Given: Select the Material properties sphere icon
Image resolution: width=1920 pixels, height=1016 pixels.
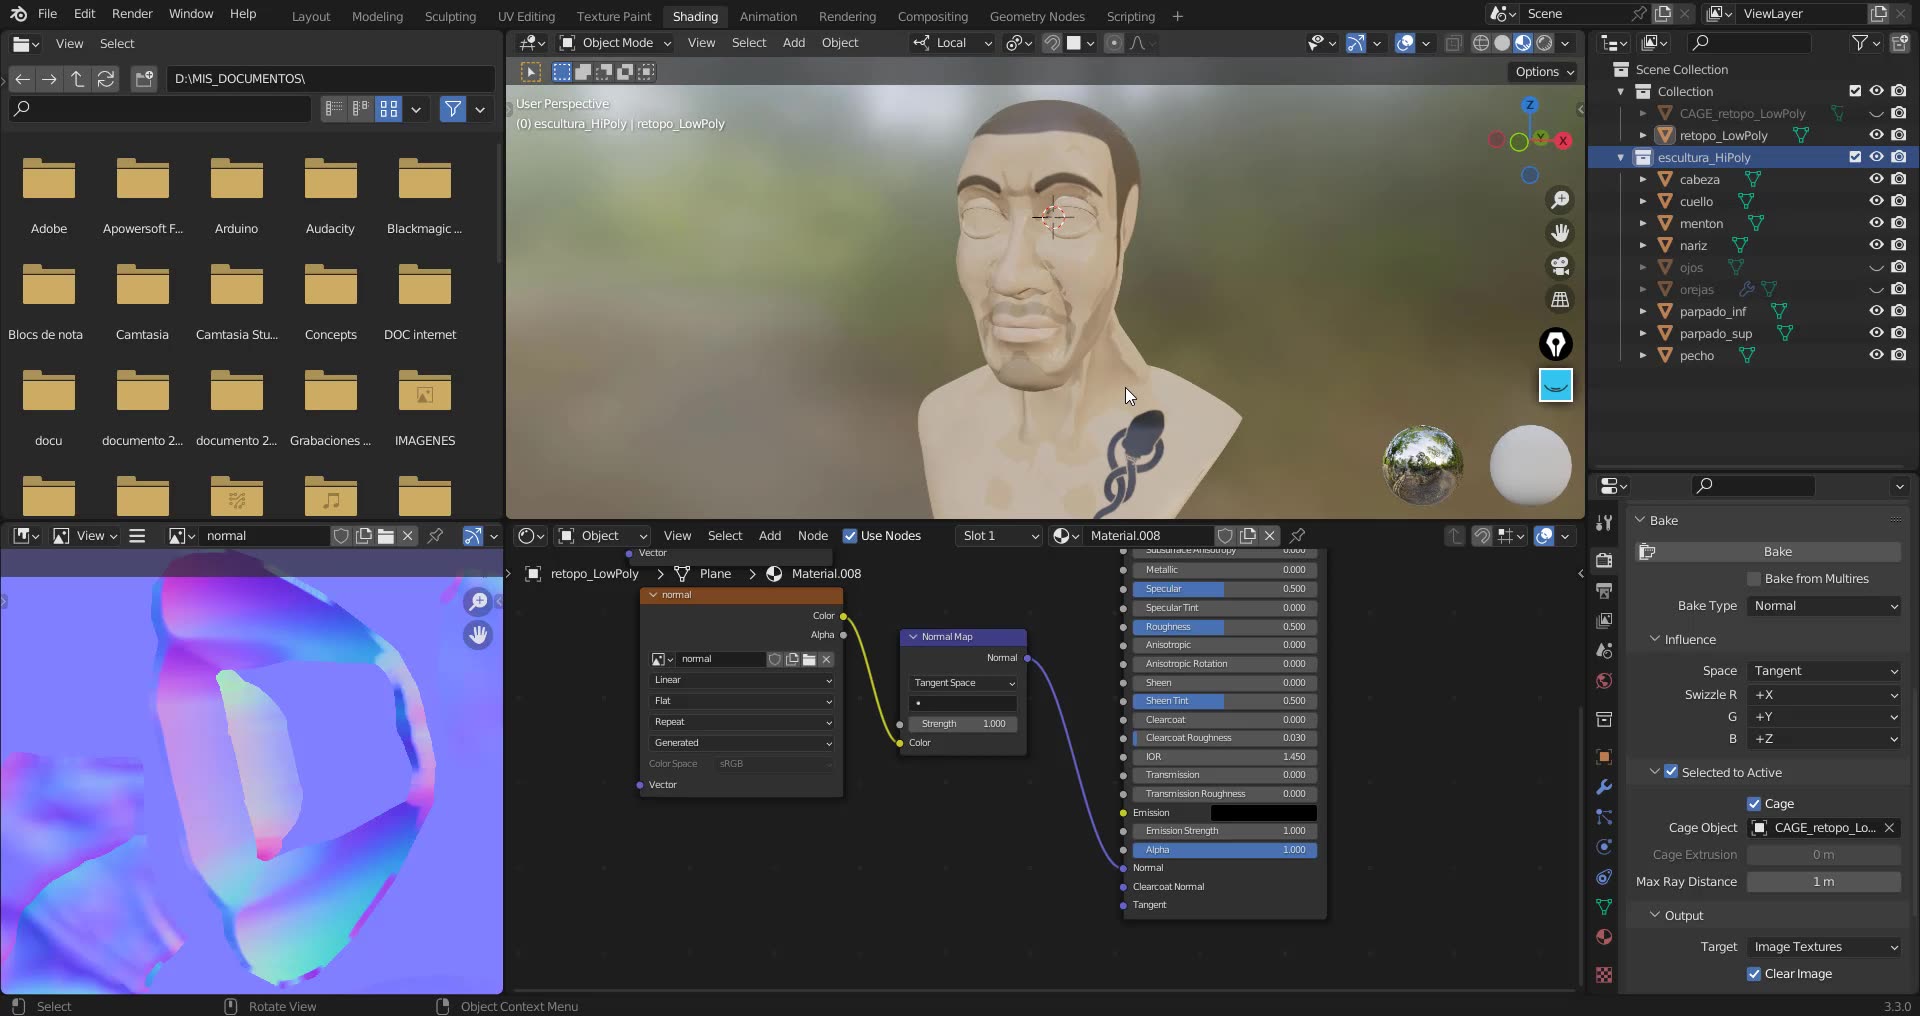Looking at the screenshot, I should (x=1604, y=937).
